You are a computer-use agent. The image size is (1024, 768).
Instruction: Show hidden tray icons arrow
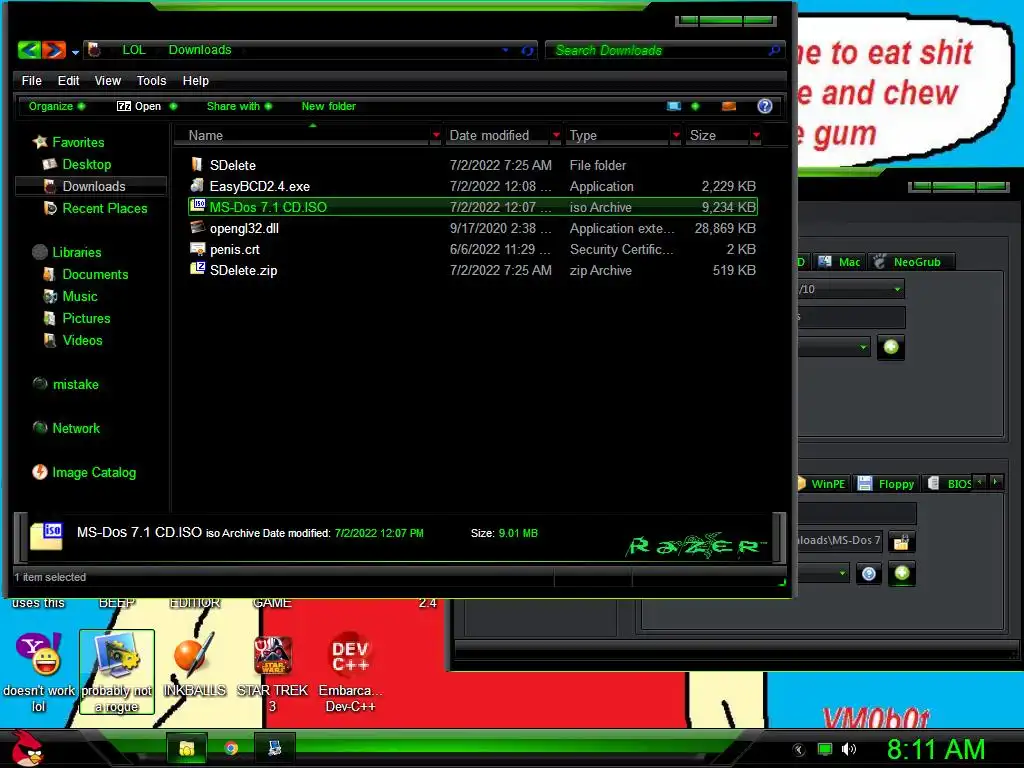coord(799,750)
